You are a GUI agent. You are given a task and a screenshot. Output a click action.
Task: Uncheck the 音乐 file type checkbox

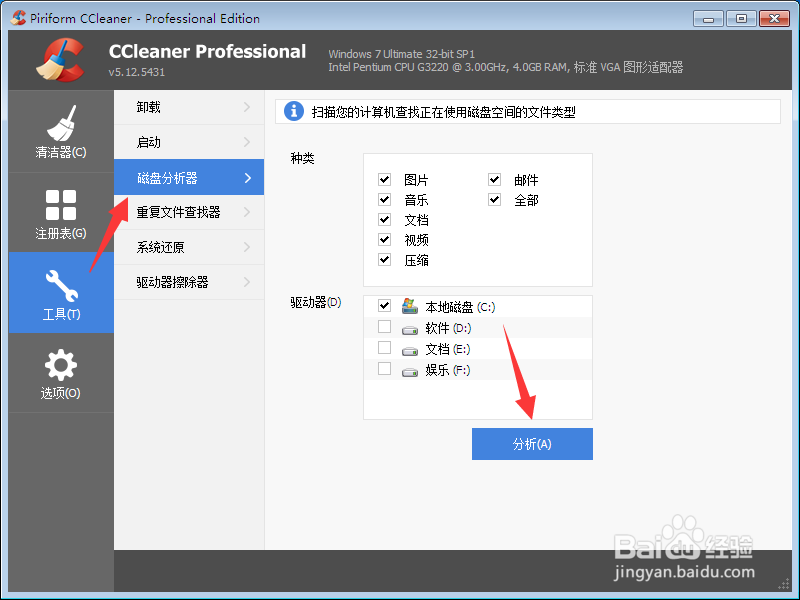(x=385, y=199)
